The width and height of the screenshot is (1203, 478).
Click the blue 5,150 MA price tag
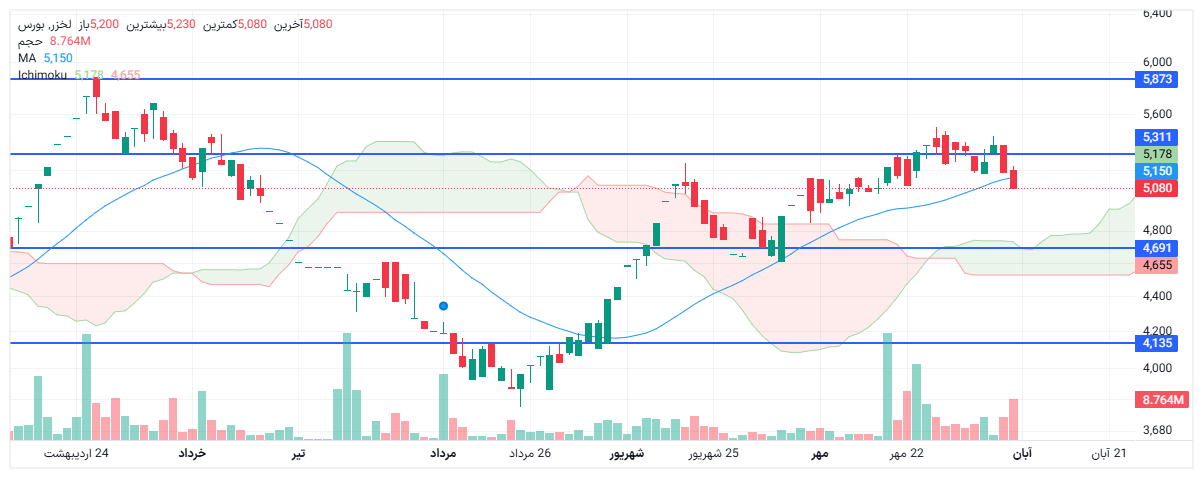tap(1157, 171)
